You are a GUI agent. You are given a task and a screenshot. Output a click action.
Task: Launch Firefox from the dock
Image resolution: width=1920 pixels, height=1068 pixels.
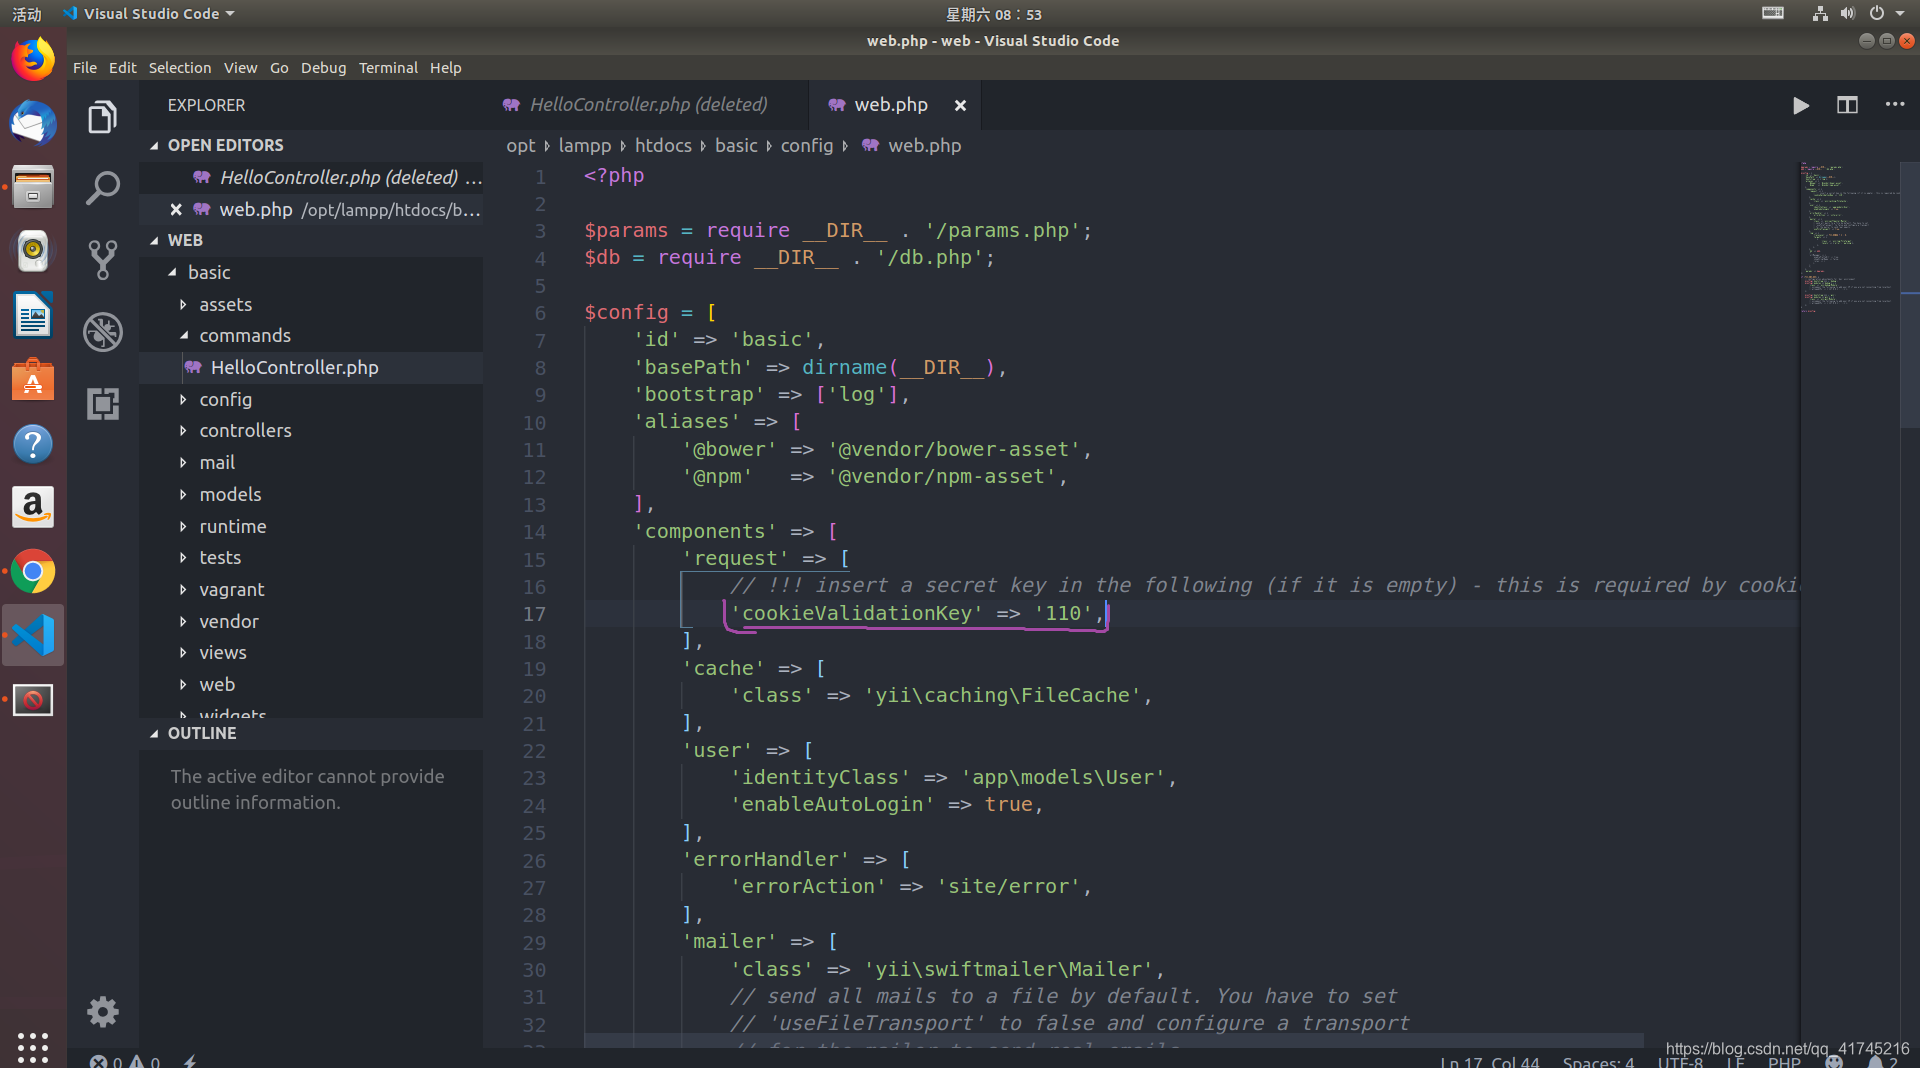(33, 59)
